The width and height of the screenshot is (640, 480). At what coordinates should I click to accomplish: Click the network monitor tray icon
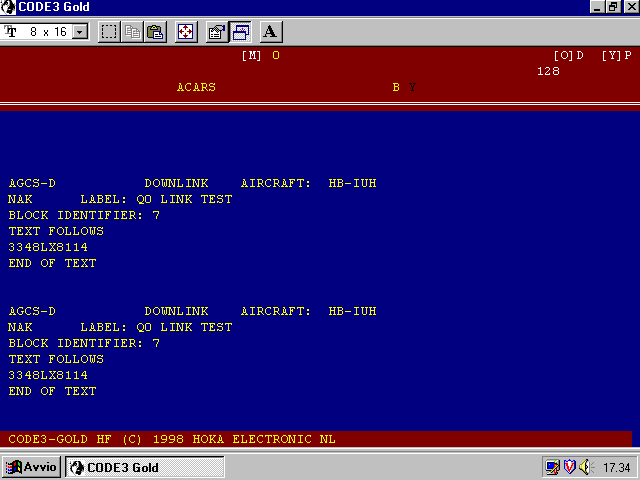552,467
